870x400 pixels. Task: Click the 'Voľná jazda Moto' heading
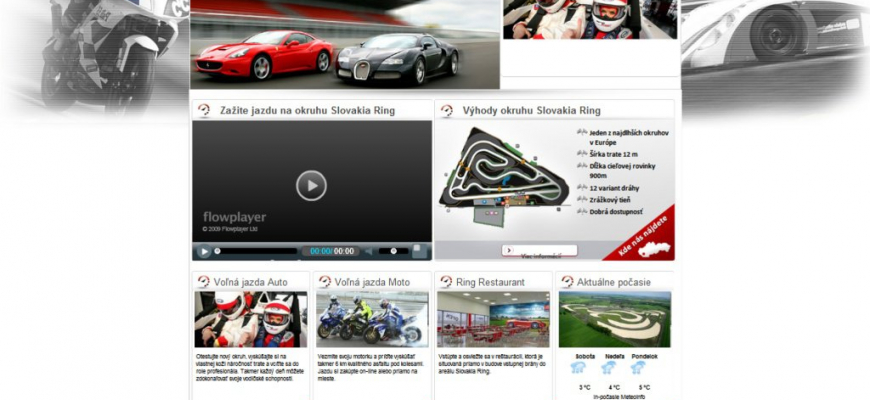pyautogui.click(x=372, y=282)
